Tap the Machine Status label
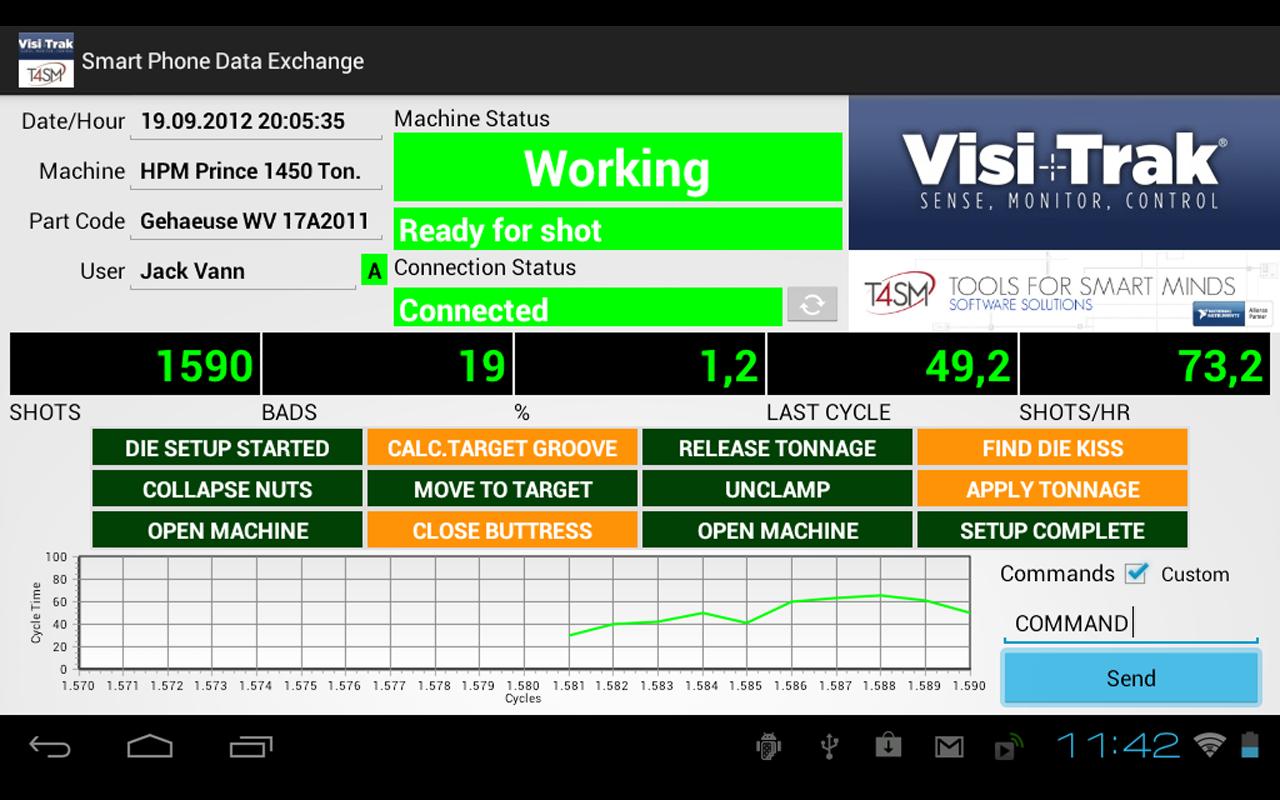This screenshot has width=1280, height=800. coord(472,118)
